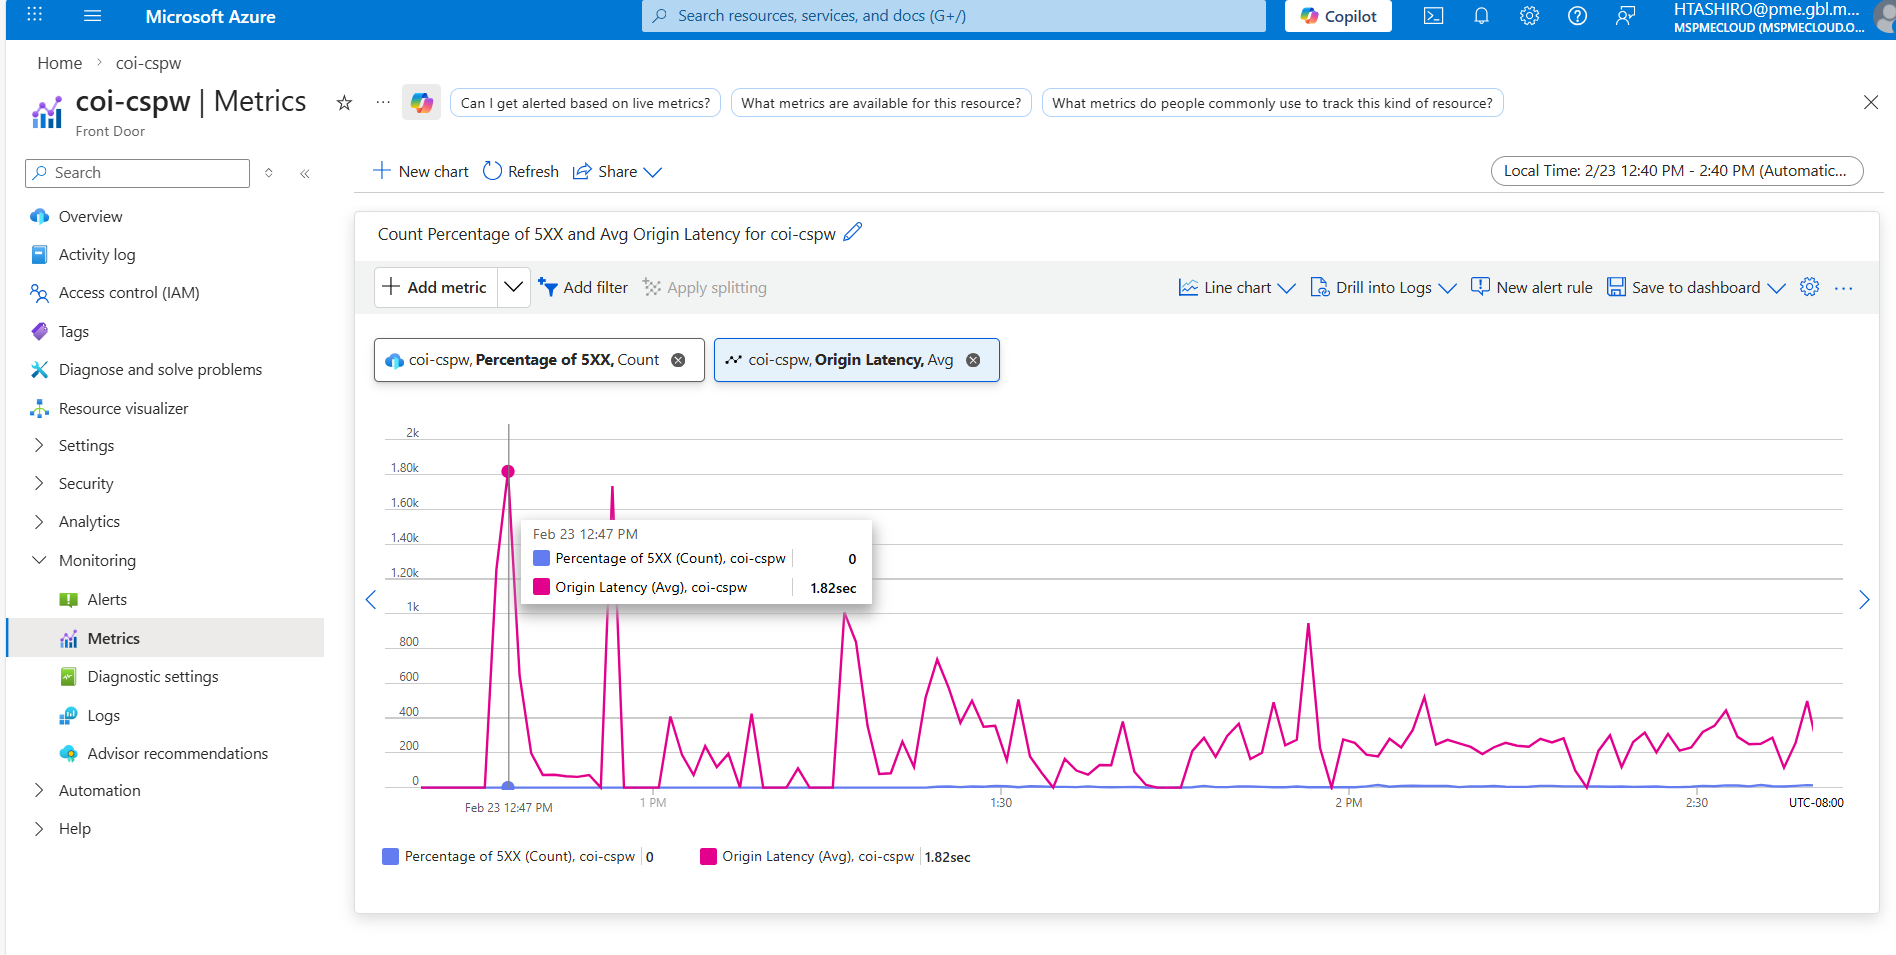The image size is (1896, 955).
Task: Launch Cloud Shell from the top bar
Action: (1433, 16)
